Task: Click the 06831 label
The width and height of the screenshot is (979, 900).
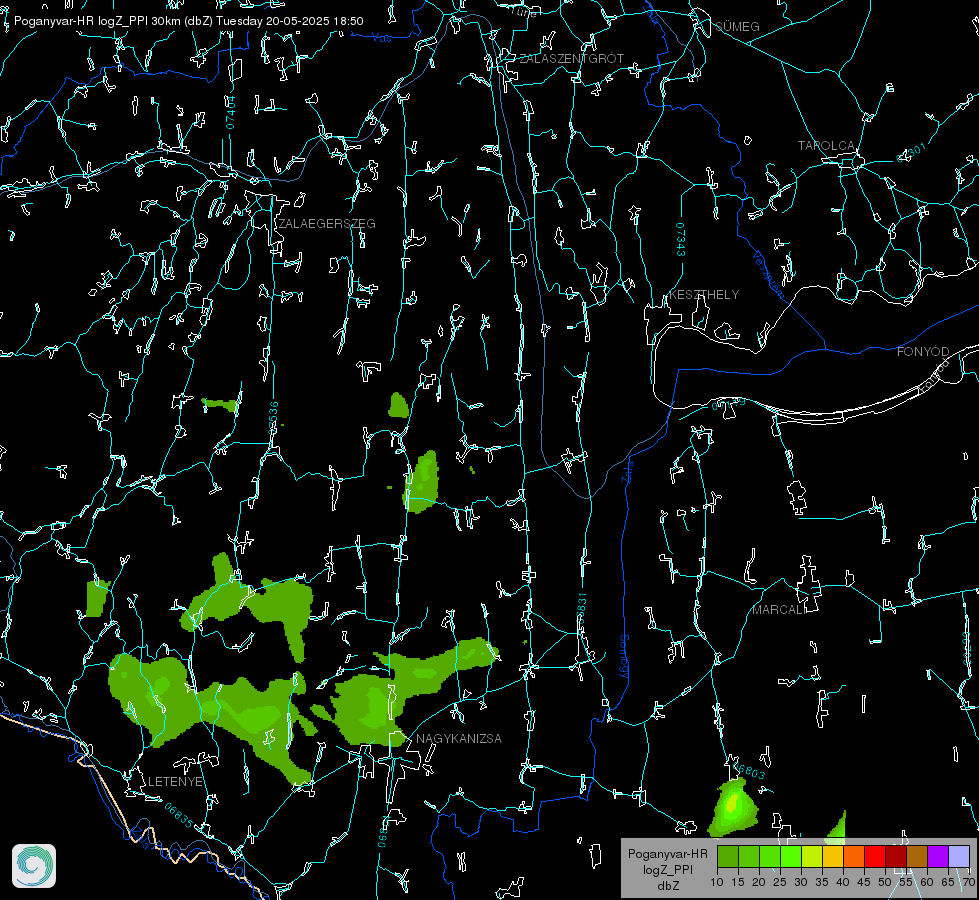Action: 581,608
